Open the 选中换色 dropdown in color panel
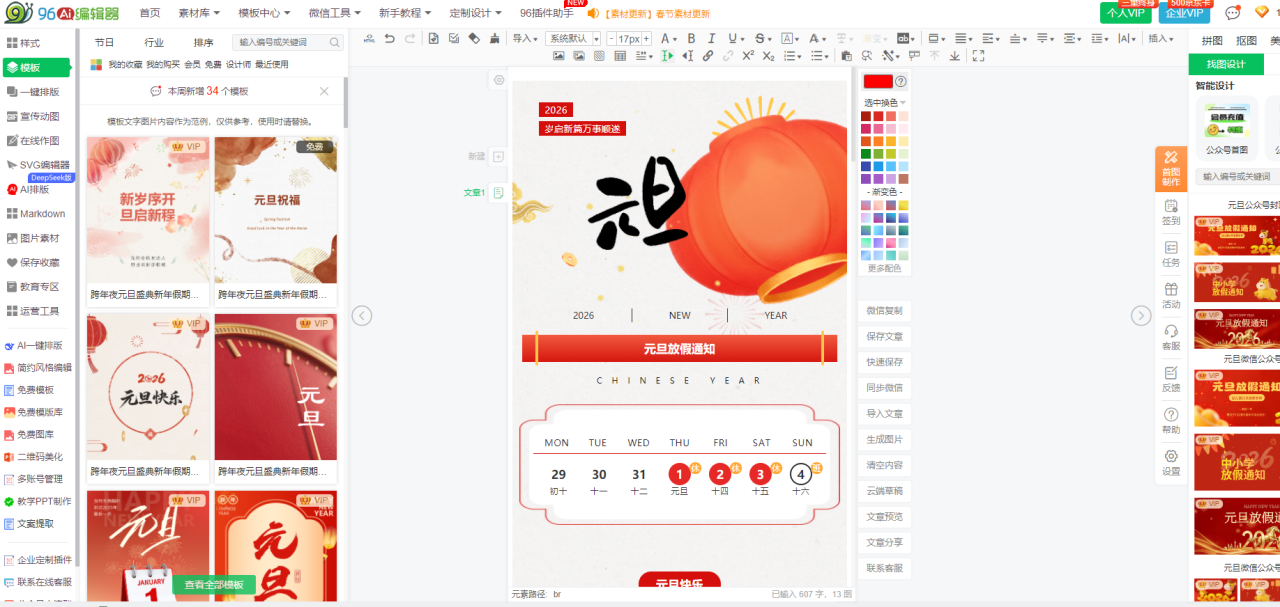This screenshot has height=607, width=1280. (885, 102)
